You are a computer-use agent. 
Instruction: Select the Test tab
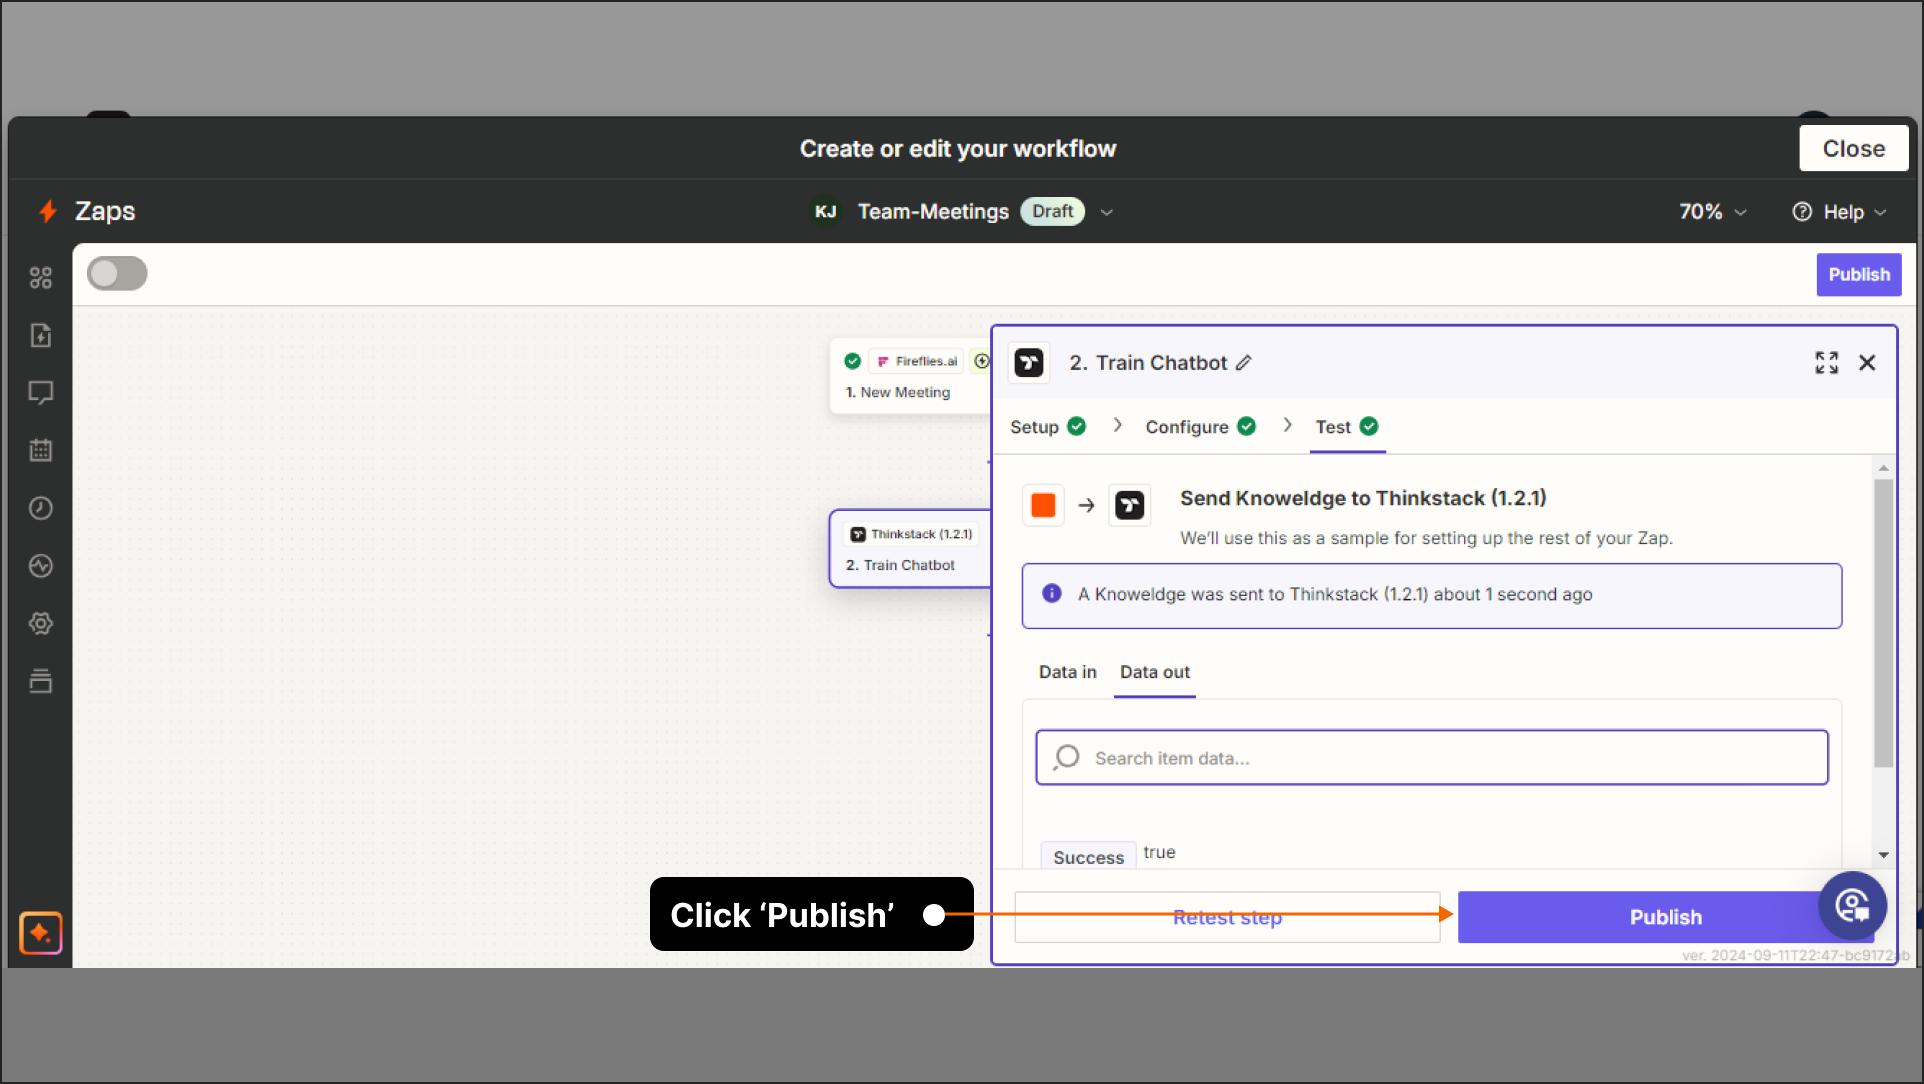click(x=1347, y=427)
